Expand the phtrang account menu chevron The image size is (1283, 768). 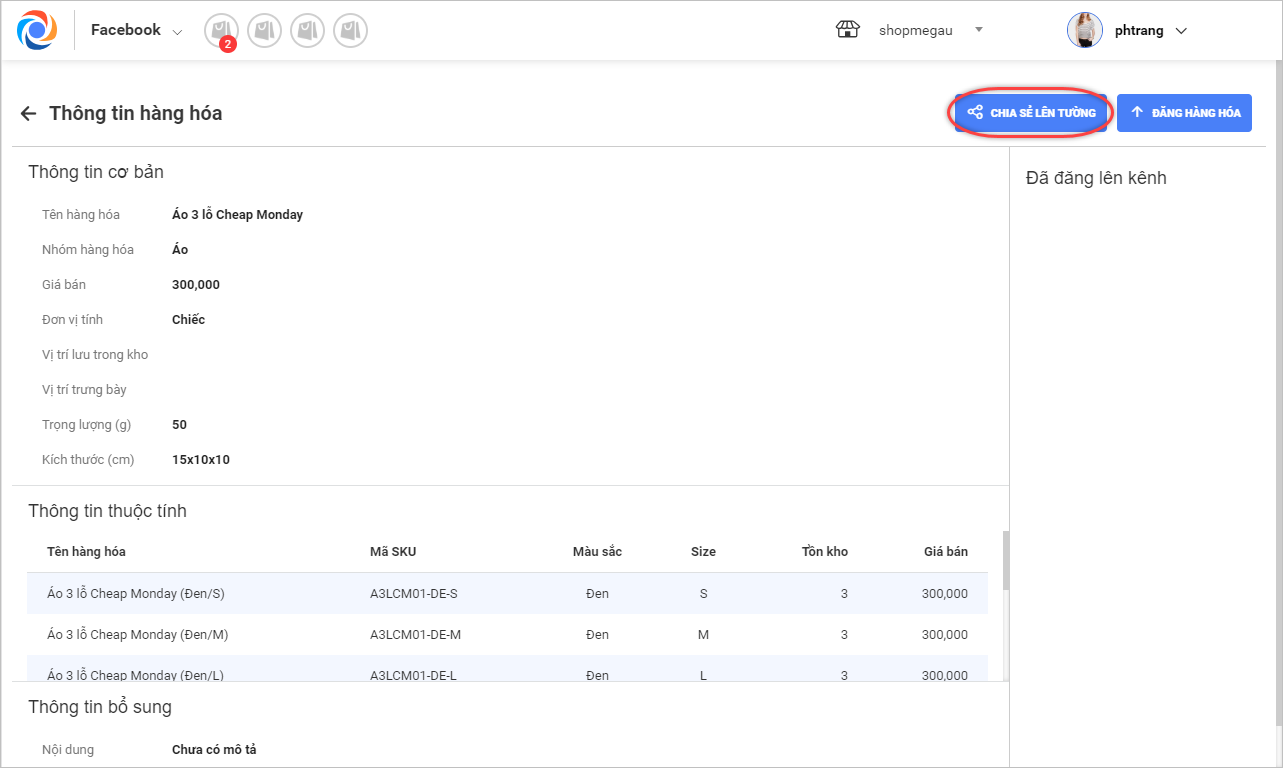[x=1181, y=31]
